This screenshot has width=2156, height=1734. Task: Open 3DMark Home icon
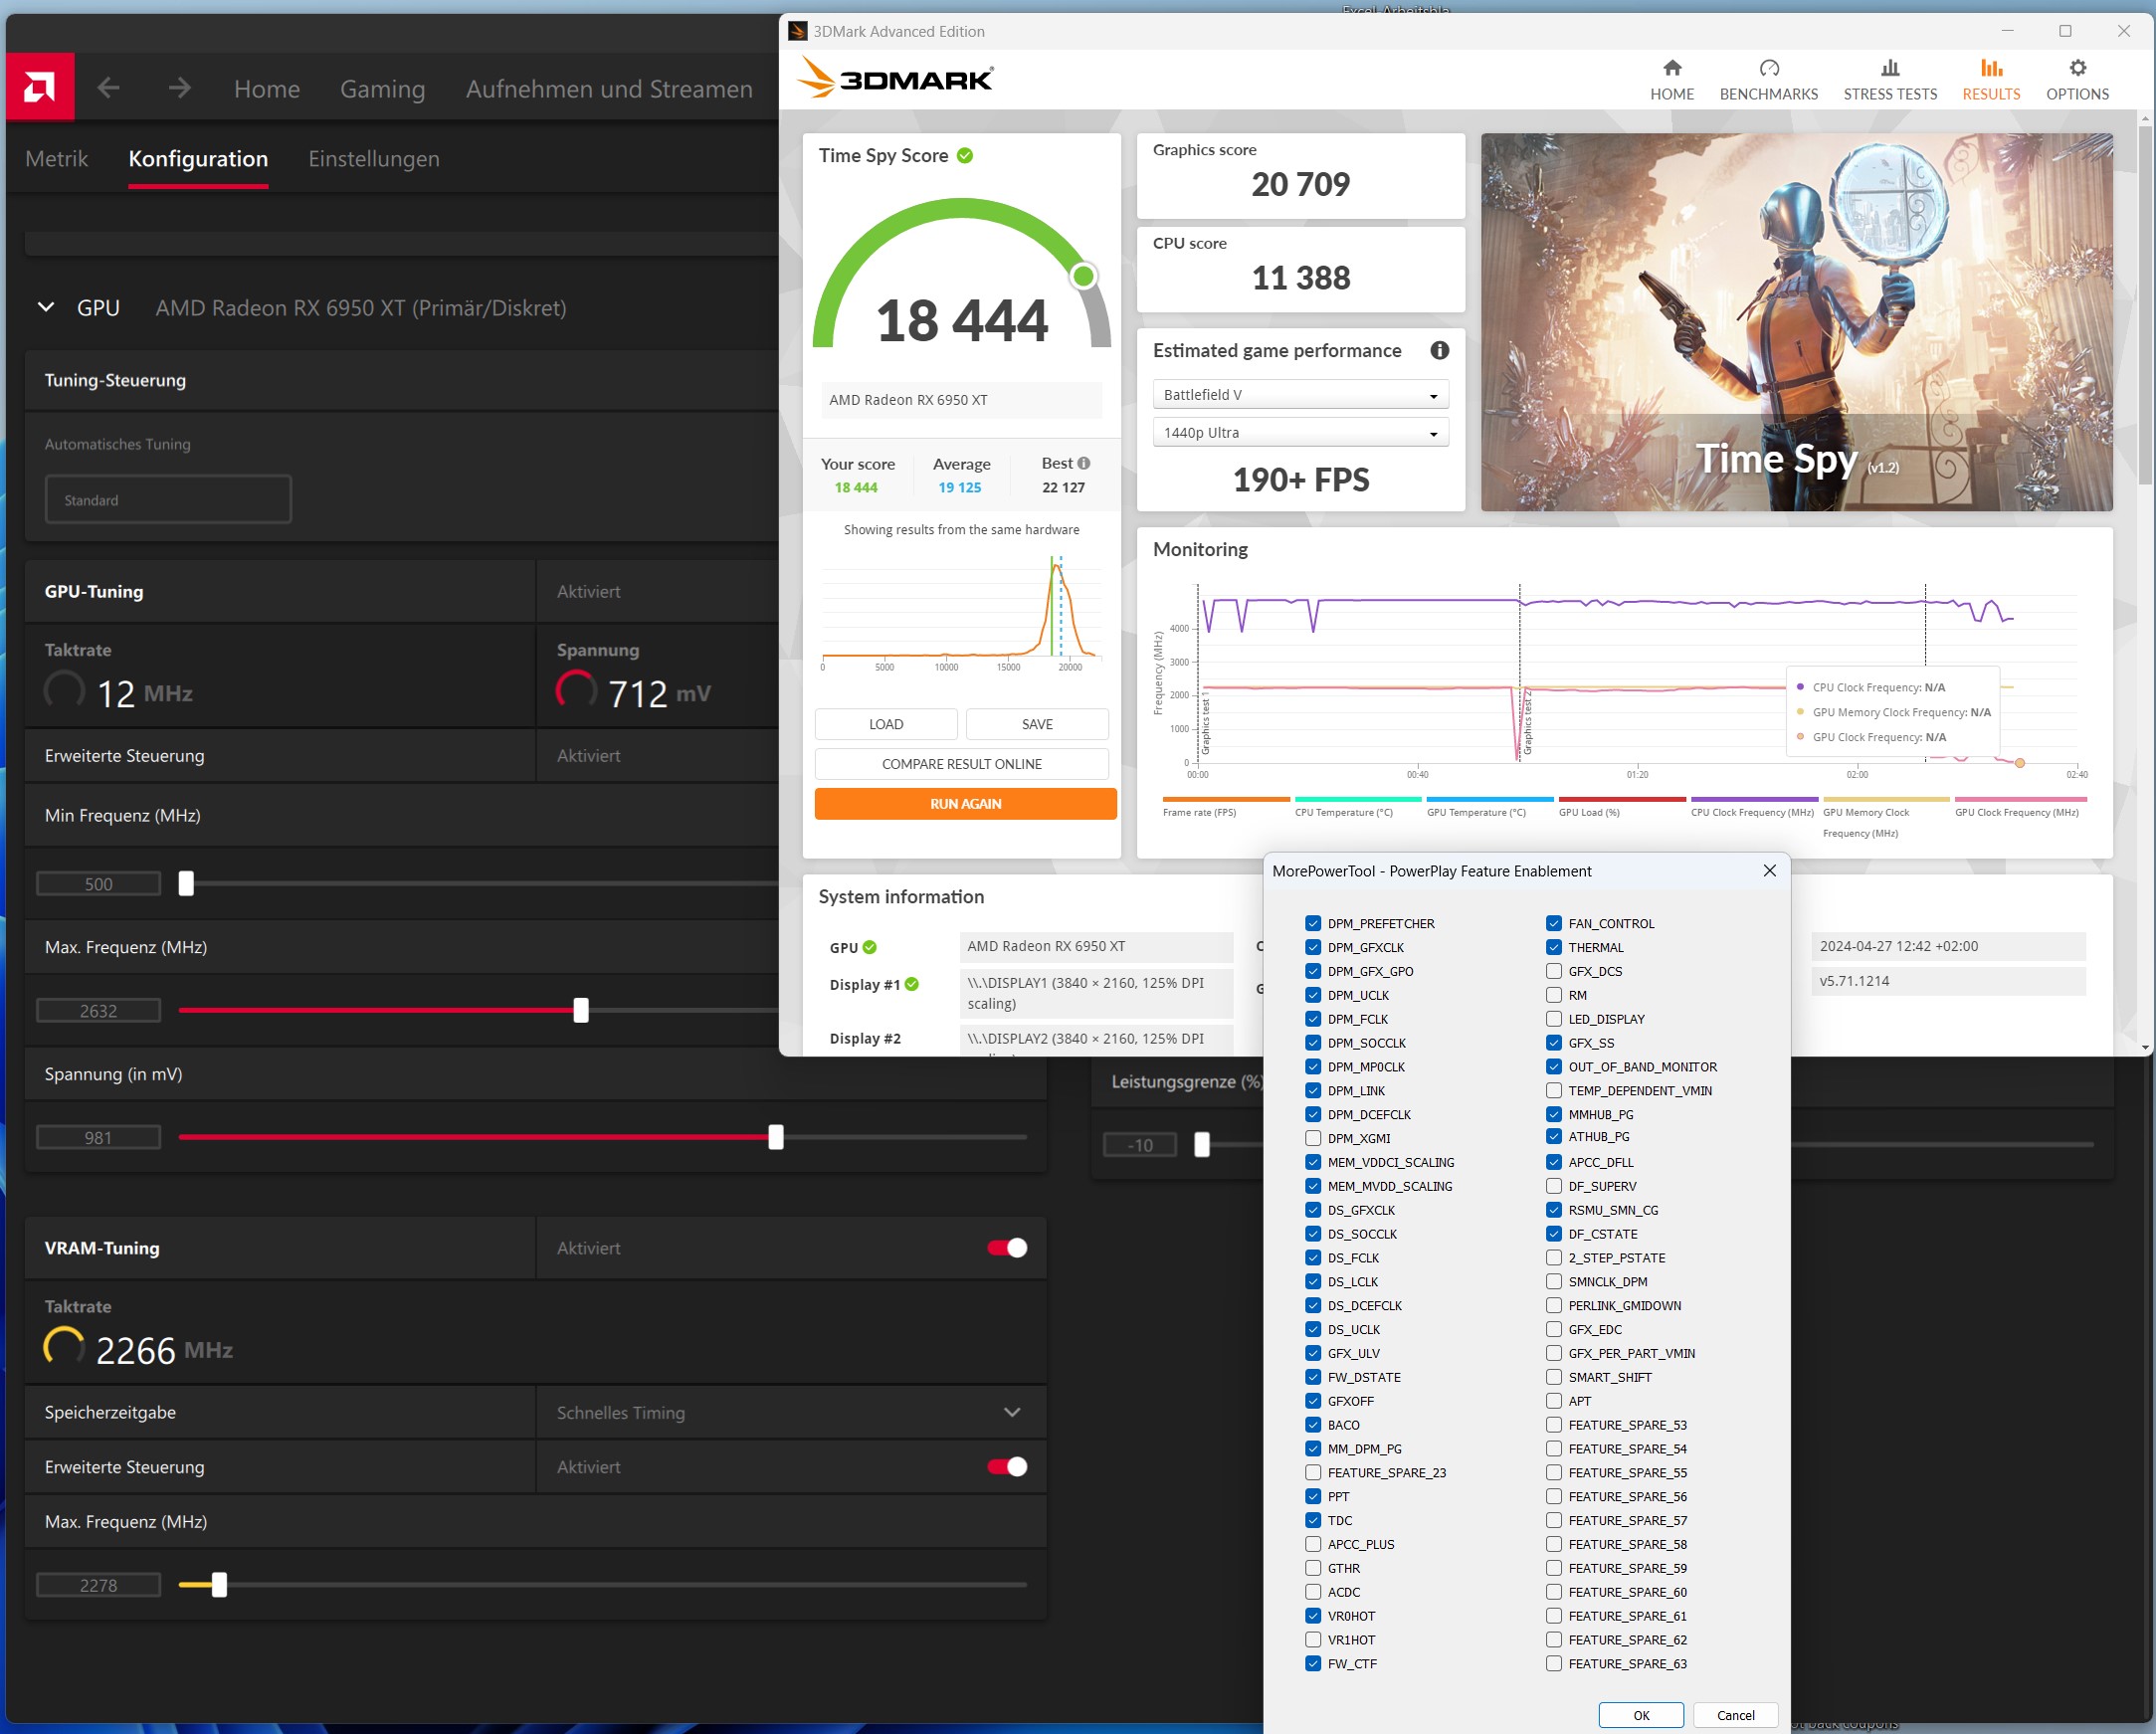coord(1671,69)
